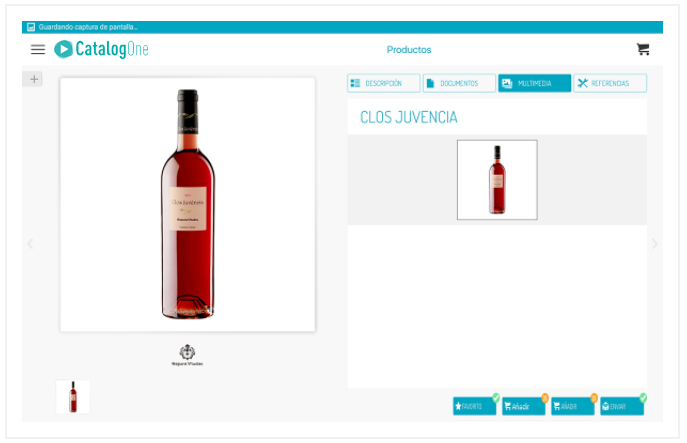Open the shopping cart
This screenshot has height=443, width=687.
(x=643, y=49)
